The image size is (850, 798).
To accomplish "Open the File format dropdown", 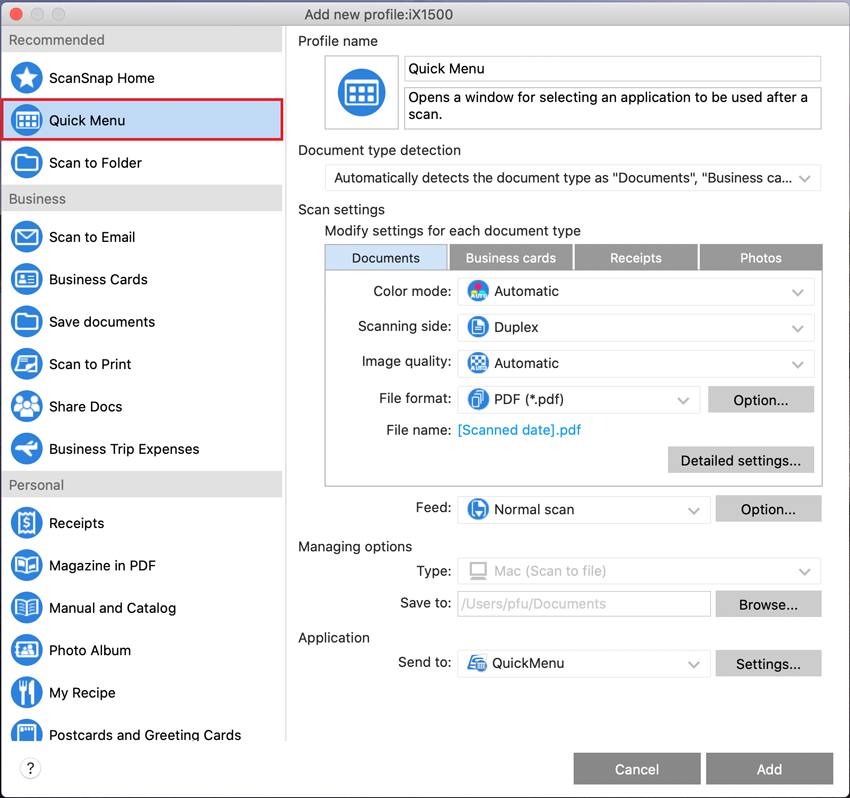I will [x=578, y=400].
